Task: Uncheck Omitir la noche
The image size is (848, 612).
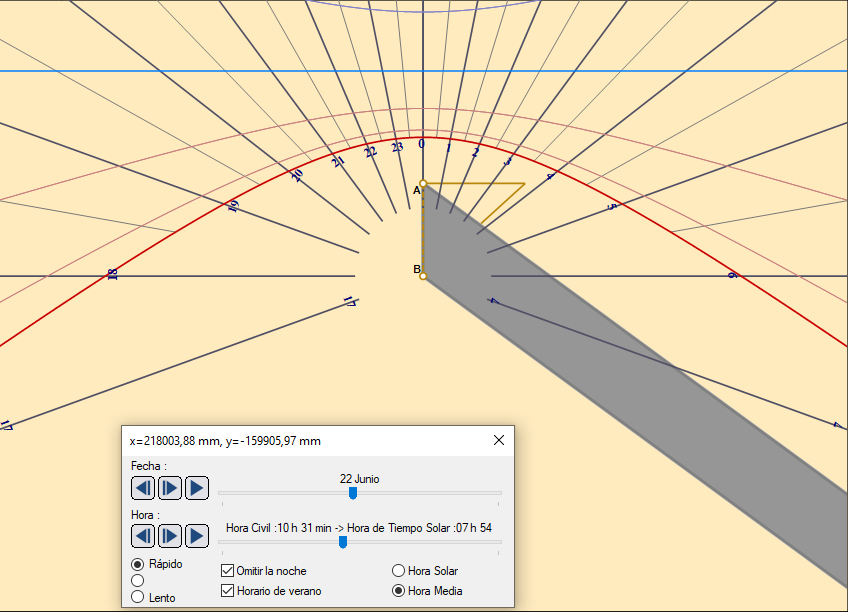Action: click(x=228, y=571)
